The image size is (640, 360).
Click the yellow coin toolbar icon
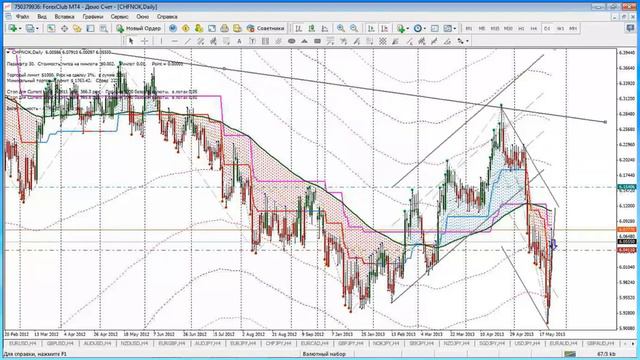click(186, 28)
